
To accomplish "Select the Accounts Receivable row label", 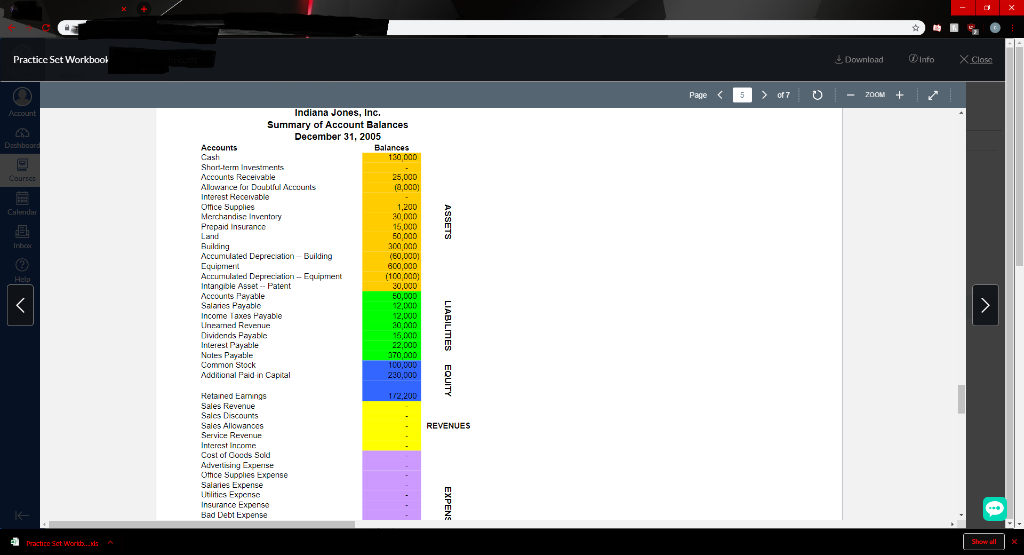I will 238,177.
